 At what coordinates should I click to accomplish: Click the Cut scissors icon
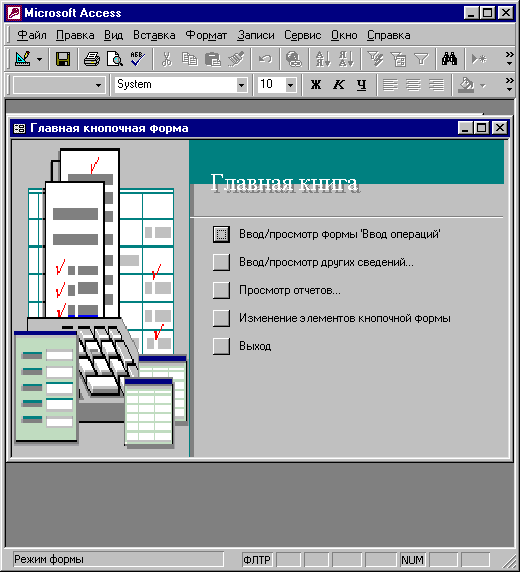pyautogui.click(x=167, y=59)
